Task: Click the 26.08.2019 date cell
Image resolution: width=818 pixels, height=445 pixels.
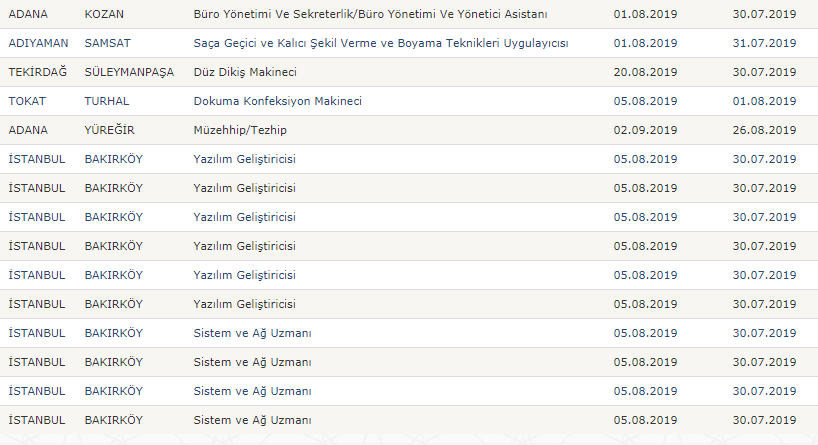Action: click(763, 130)
